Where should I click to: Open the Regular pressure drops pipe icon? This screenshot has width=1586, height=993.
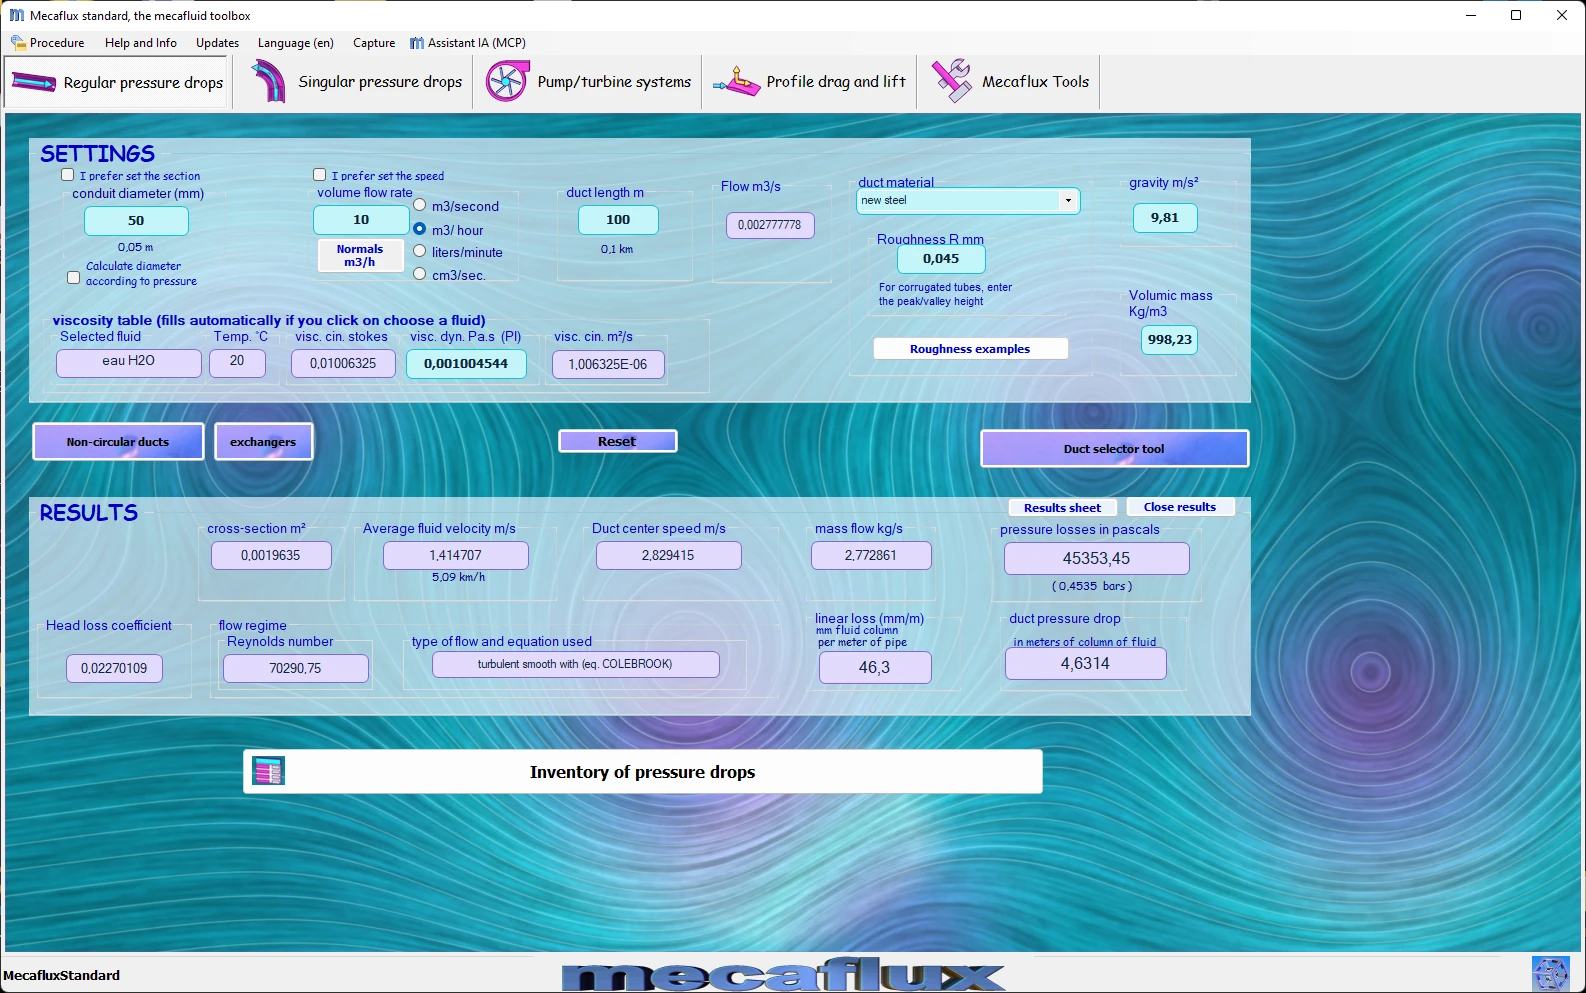[x=34, y=82]
